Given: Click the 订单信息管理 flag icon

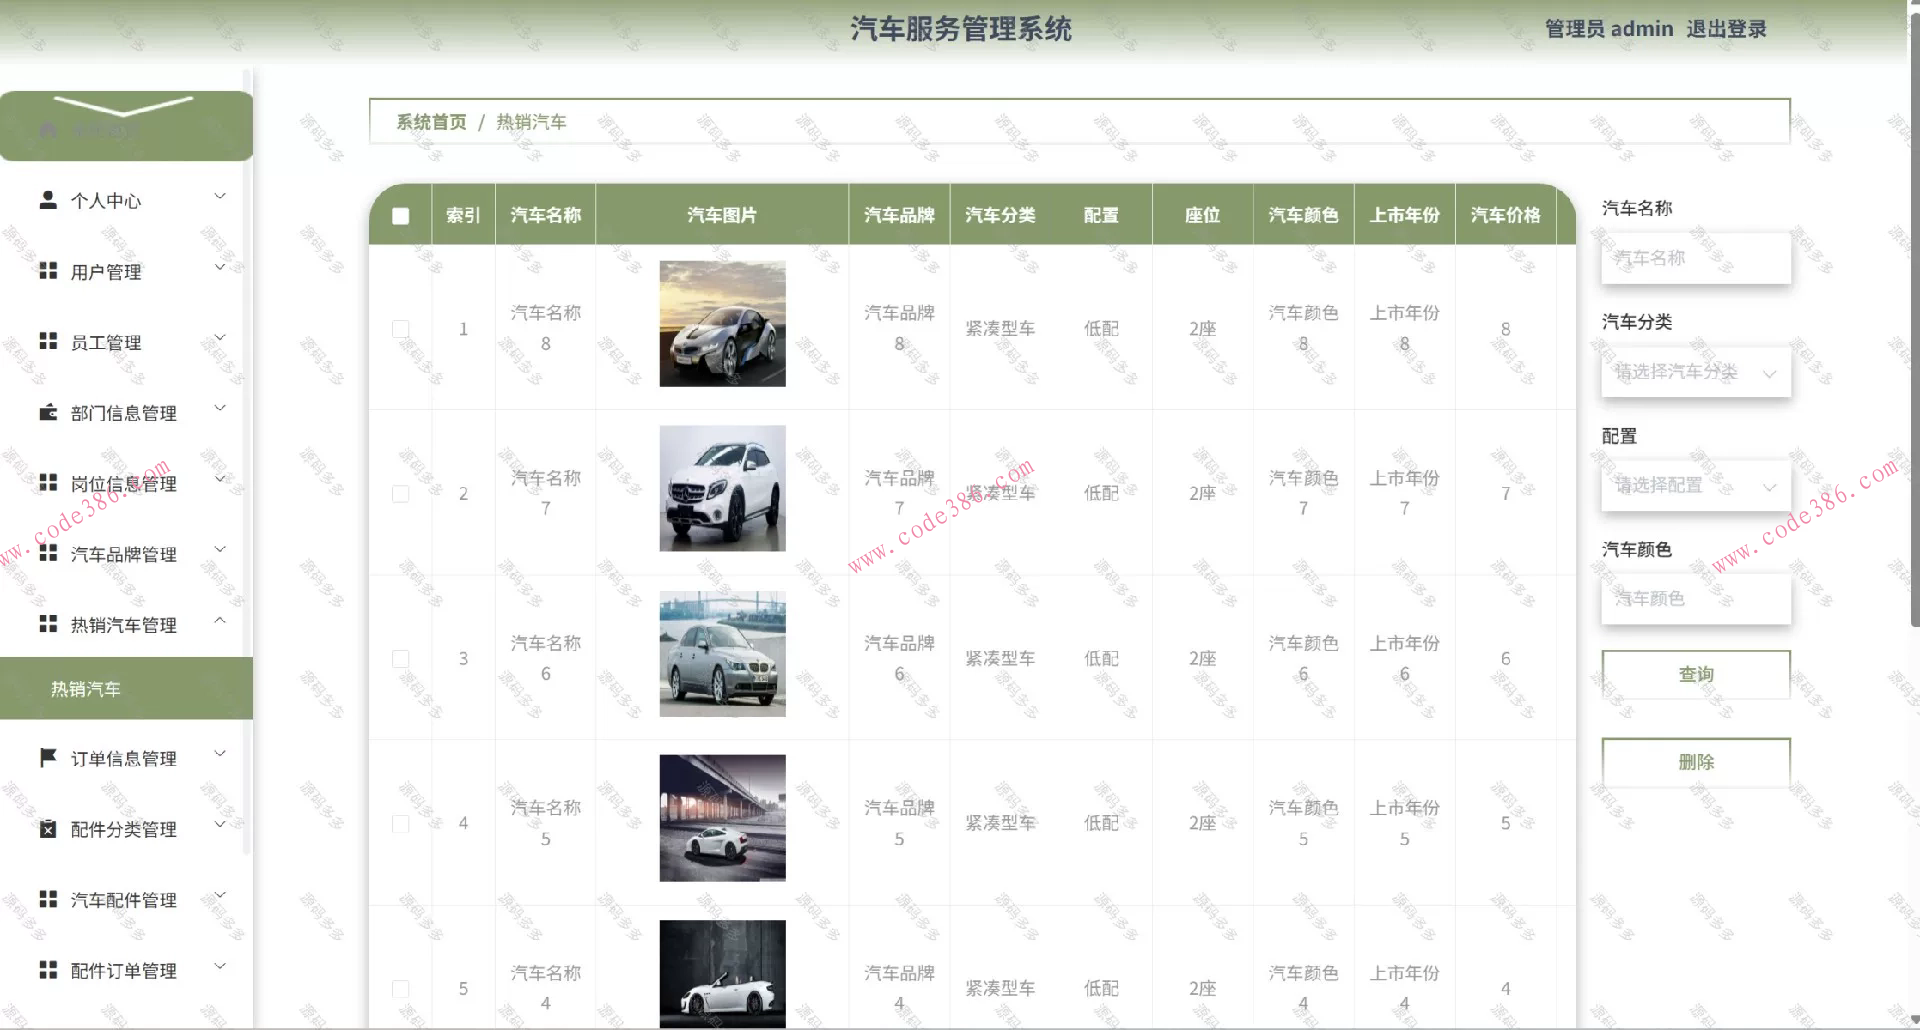Looking at the screenshot, I should point(47,757).
